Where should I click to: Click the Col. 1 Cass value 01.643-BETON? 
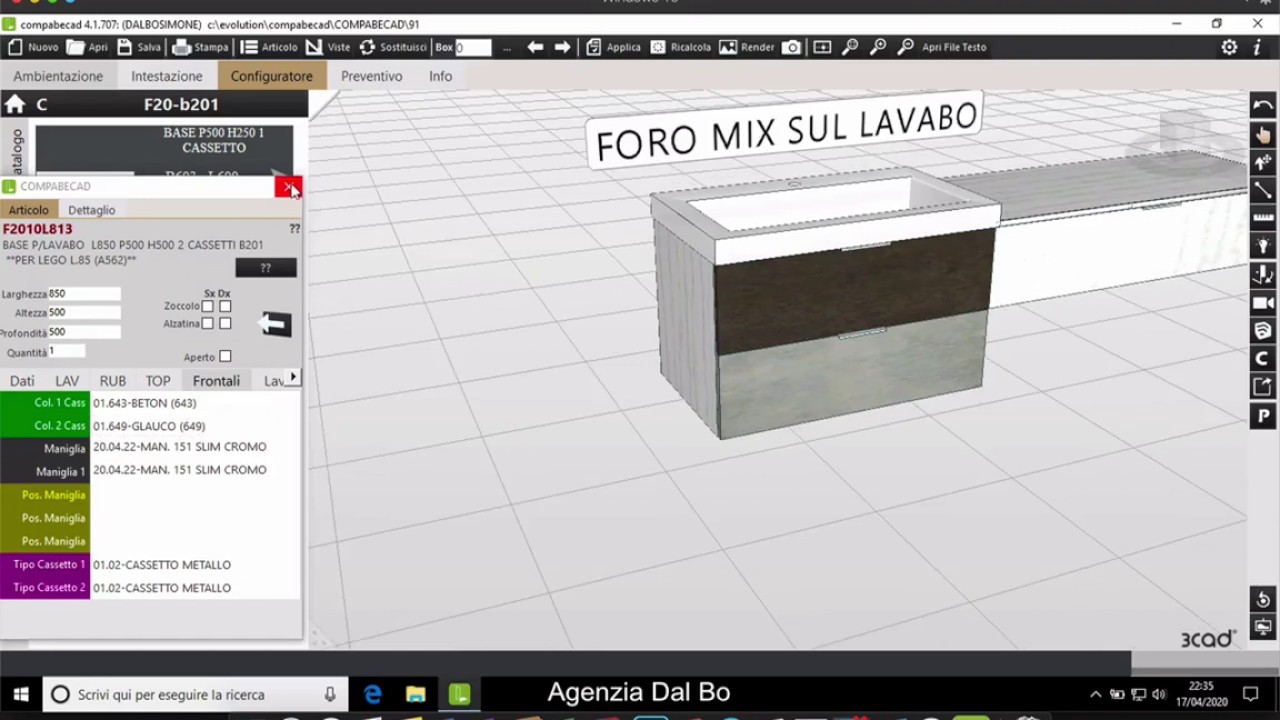(x=195, y=403)
